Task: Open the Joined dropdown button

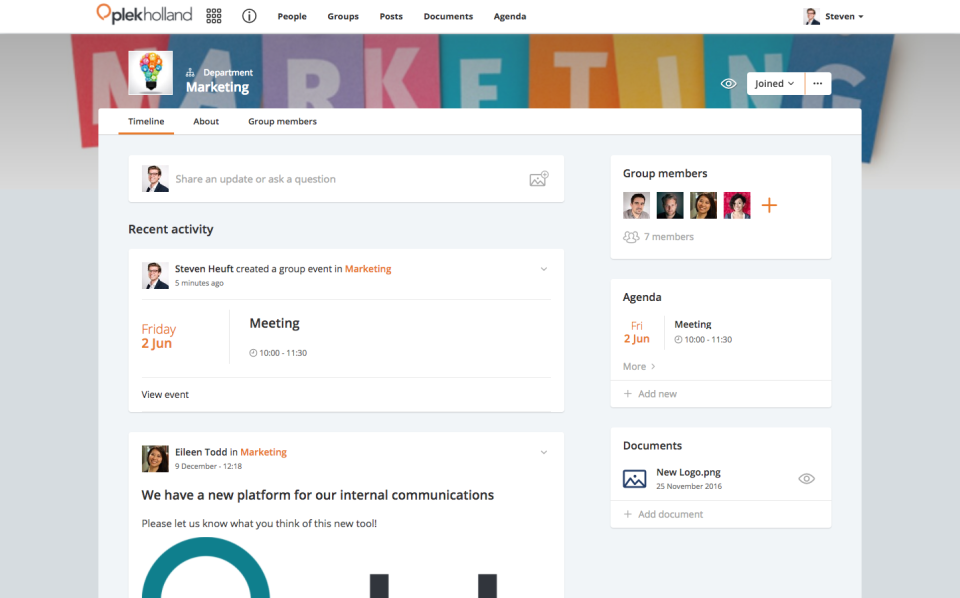Action: pyautogui.click(x=775, y=84)
